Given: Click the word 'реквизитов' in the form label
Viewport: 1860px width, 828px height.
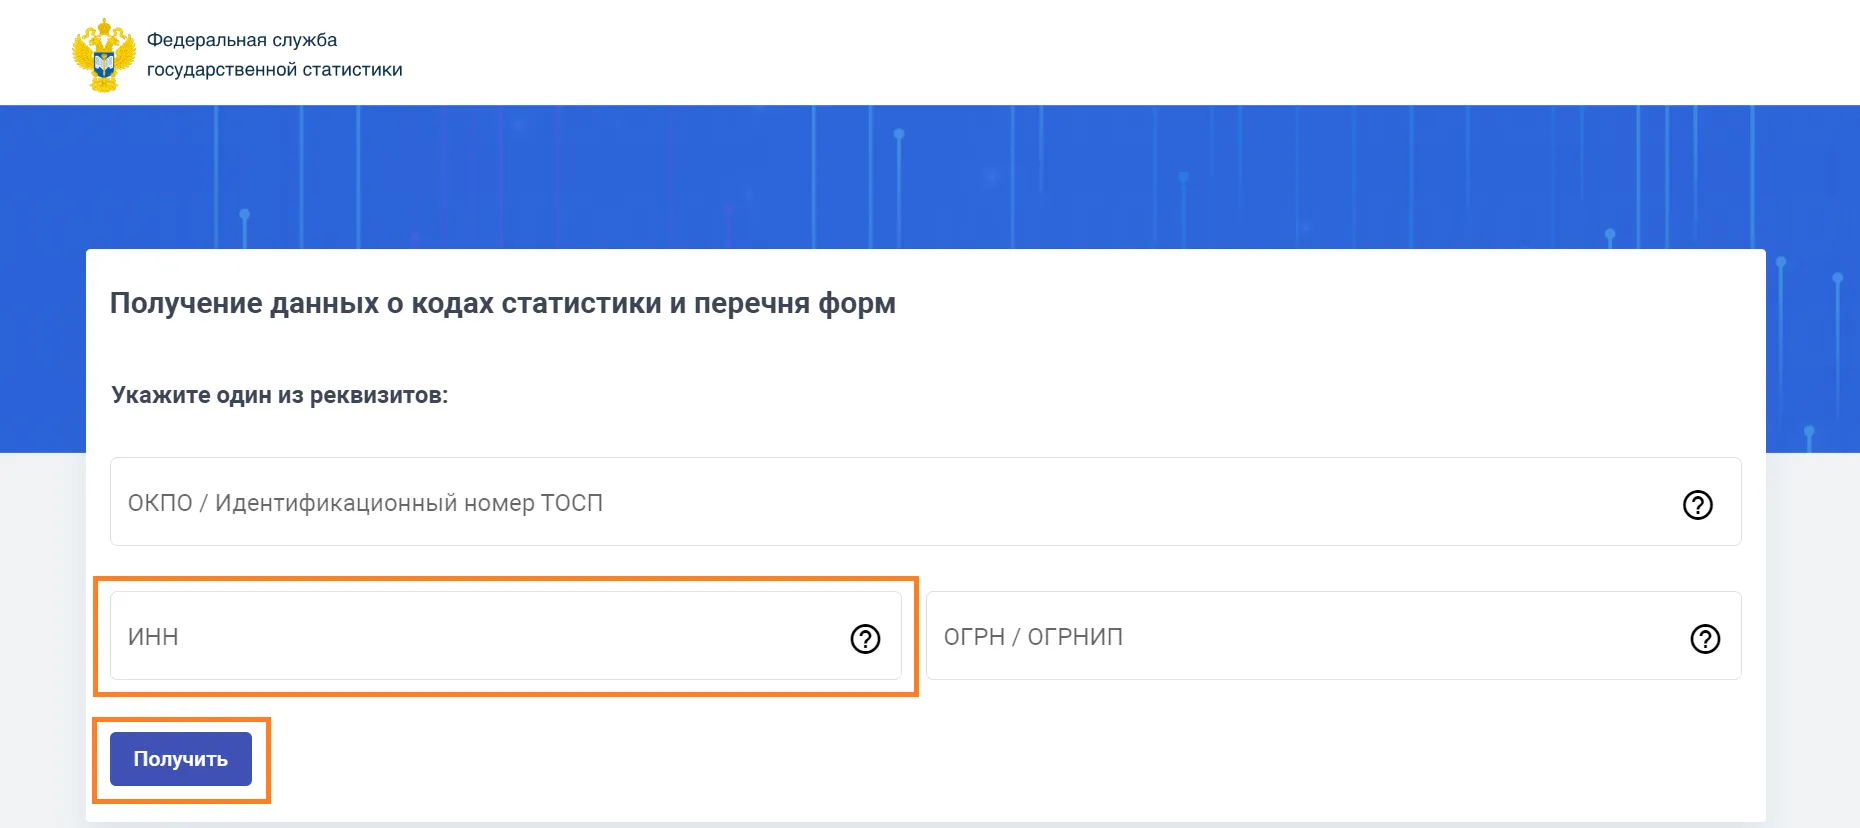Looking at the screenshot, I should pos(378,395).
